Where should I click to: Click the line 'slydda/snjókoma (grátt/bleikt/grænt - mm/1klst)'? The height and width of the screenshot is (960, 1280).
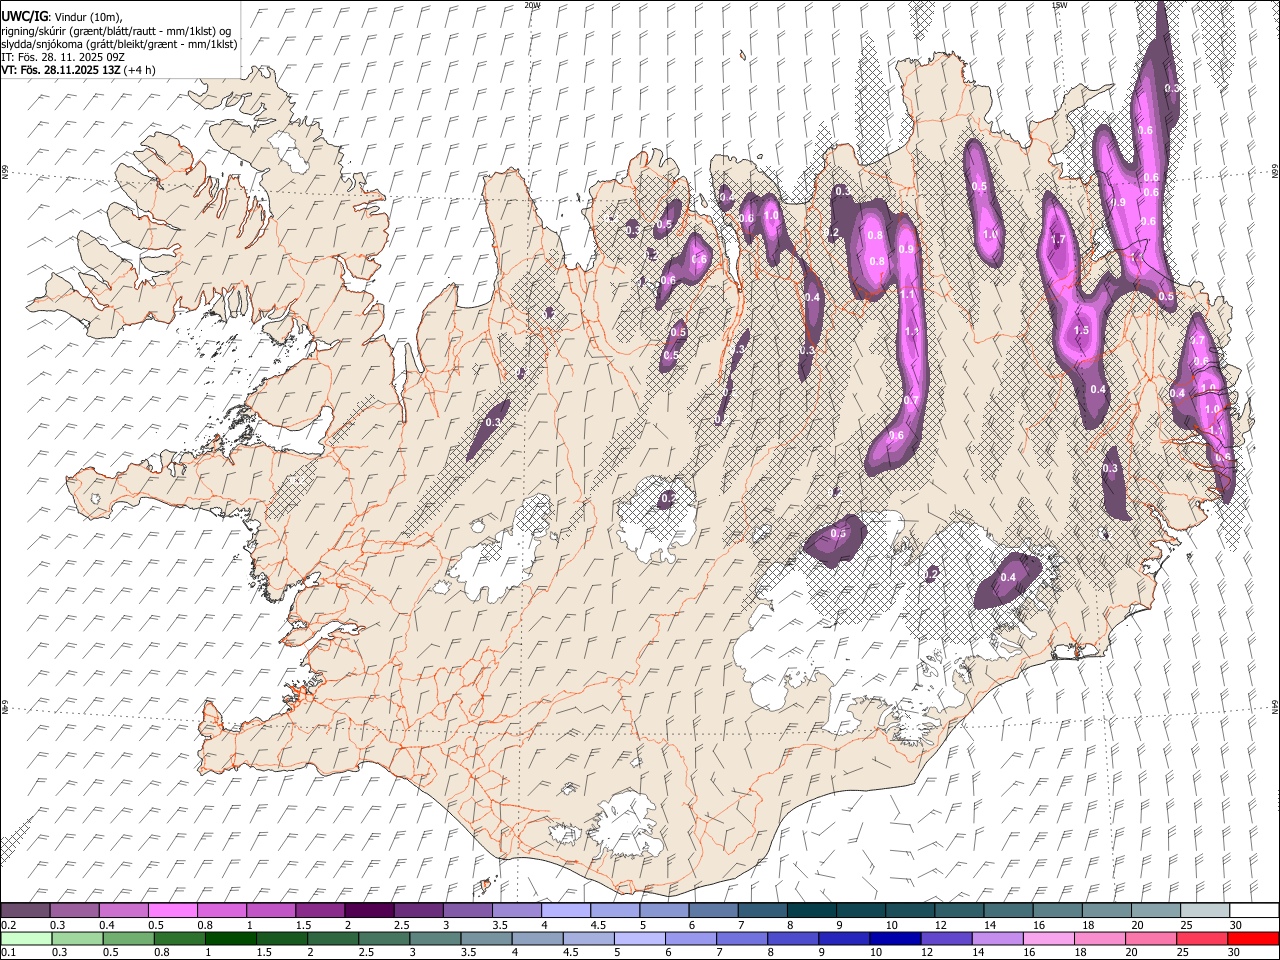coord(119,44)
